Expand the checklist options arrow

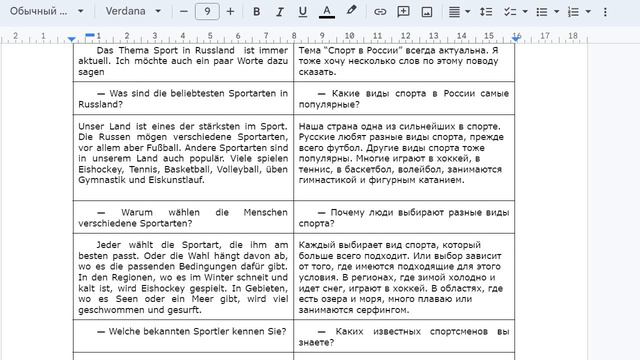click(x=525, y=11)
